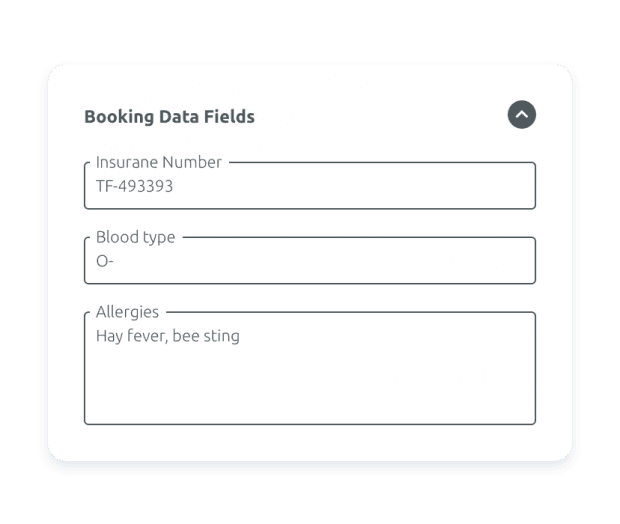
Task: Click the circular chevron-up icon
Action: pos(522,115)
